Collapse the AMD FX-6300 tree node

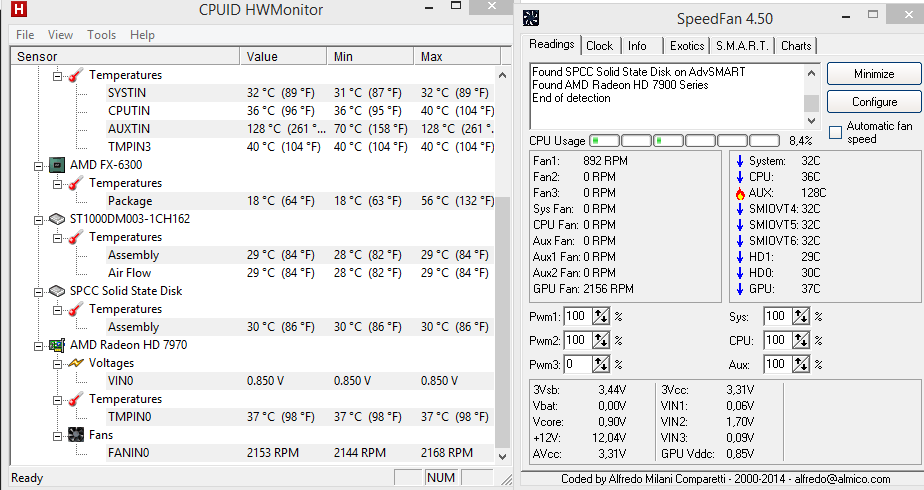point(38,166)
